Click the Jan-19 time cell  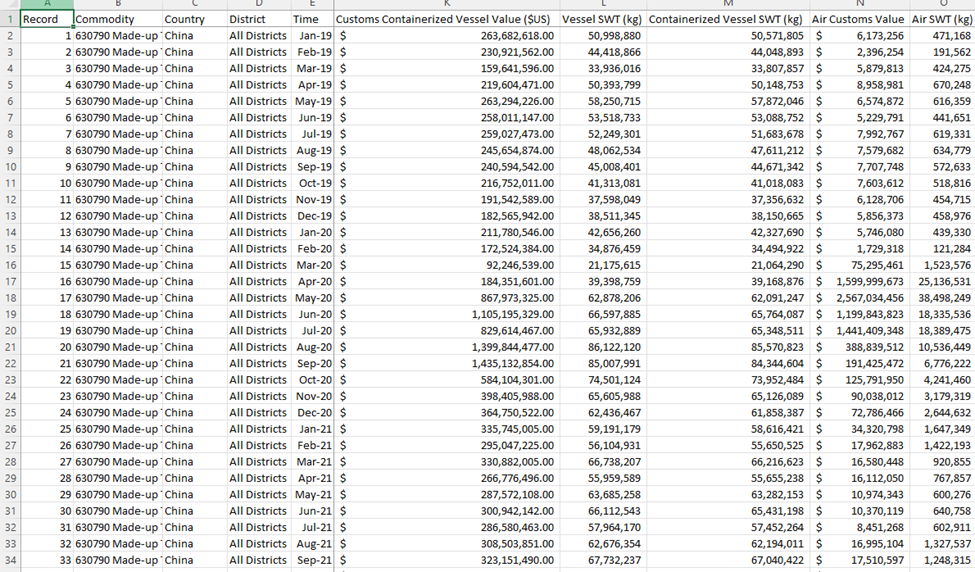[312, 35]
